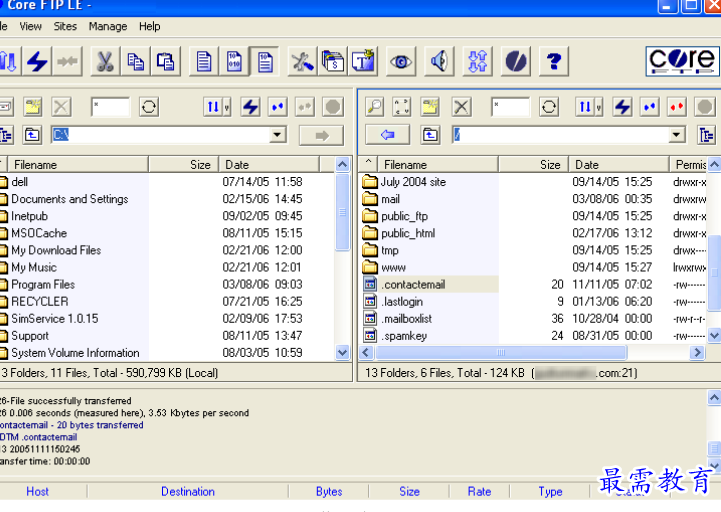
Task: Click the remote filter input field
Action: [510, 107]
